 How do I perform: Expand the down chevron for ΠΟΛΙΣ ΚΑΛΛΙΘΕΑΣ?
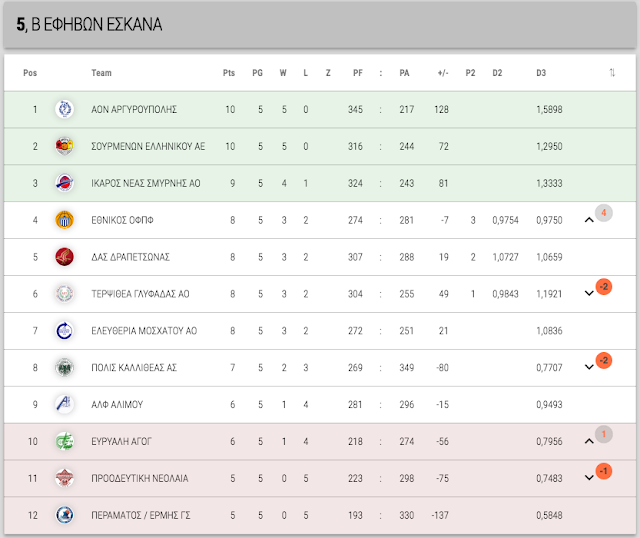coord(589,367)
